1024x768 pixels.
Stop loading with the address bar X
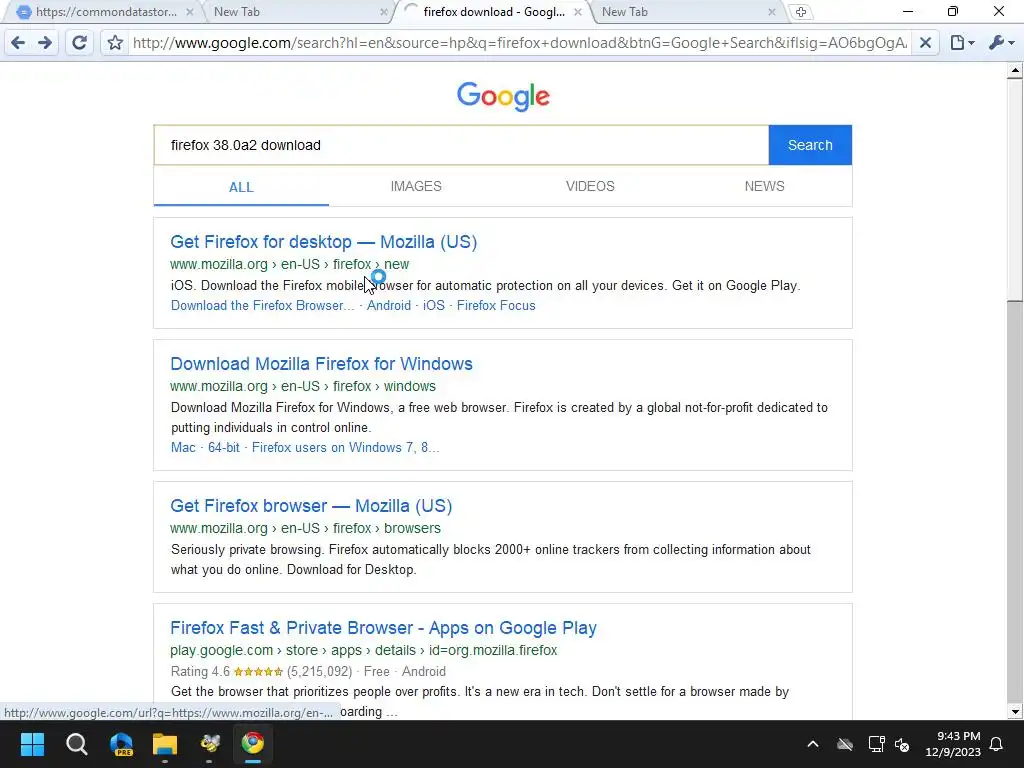click(925, 43)
